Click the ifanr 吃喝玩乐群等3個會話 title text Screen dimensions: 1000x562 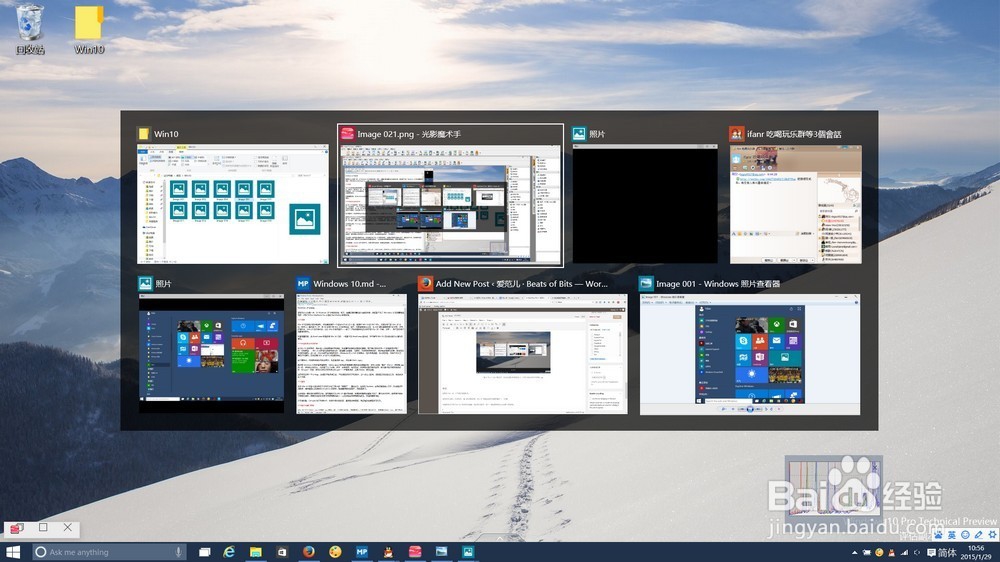(x=794, y=134)
